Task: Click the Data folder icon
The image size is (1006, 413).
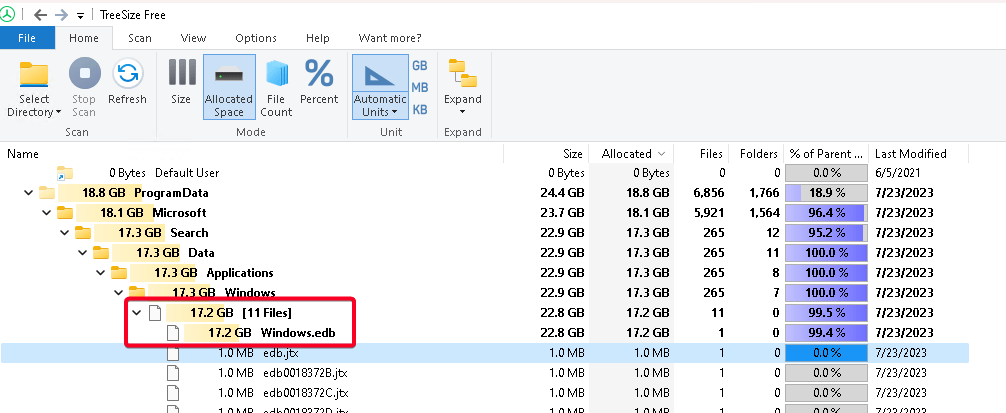Action: pyautogui.click(x=101, y=253)
